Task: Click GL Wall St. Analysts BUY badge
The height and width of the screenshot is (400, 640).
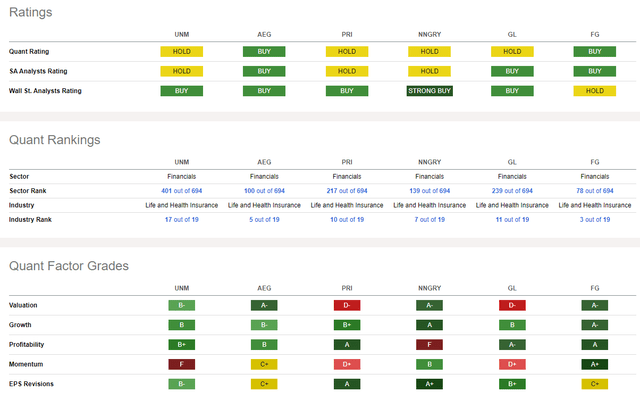Action: [x=512, y=91]
